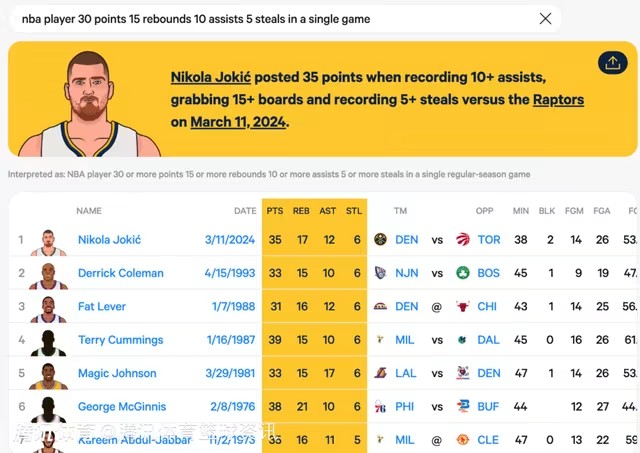Click the Lakers logo beside LAL
The width and height of the screenshot is (640, 453).
click(x=380, y=373)
